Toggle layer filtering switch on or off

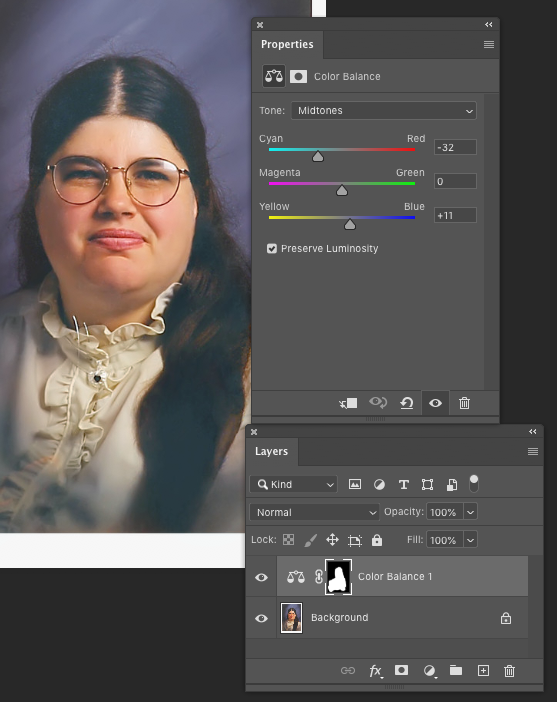pyautogui.click(x=474, y=484)
